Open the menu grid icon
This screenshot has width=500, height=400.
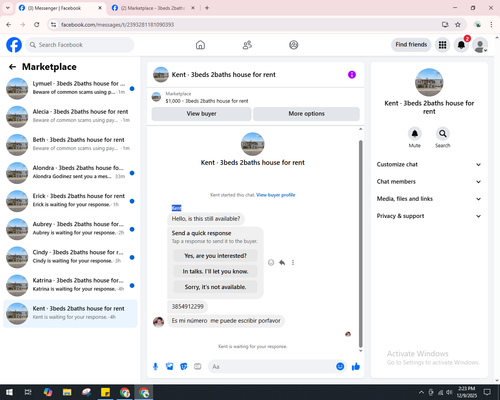tap(442, 45)
